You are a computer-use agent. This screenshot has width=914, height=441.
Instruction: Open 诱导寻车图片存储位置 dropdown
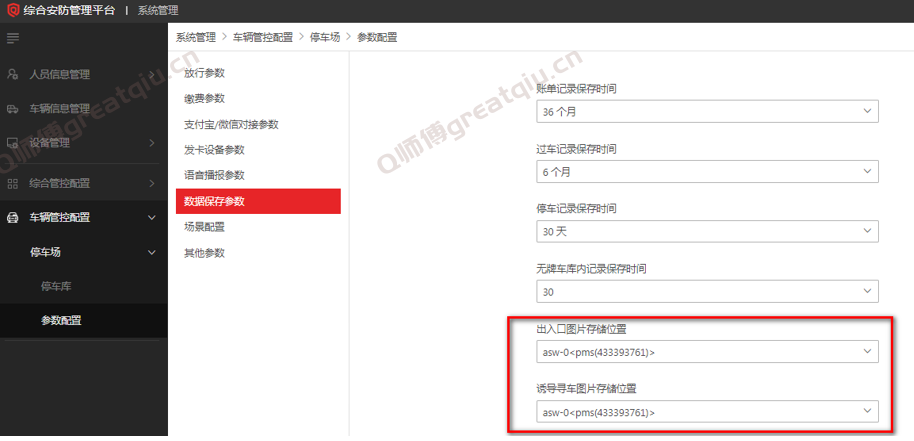point(707,412)
